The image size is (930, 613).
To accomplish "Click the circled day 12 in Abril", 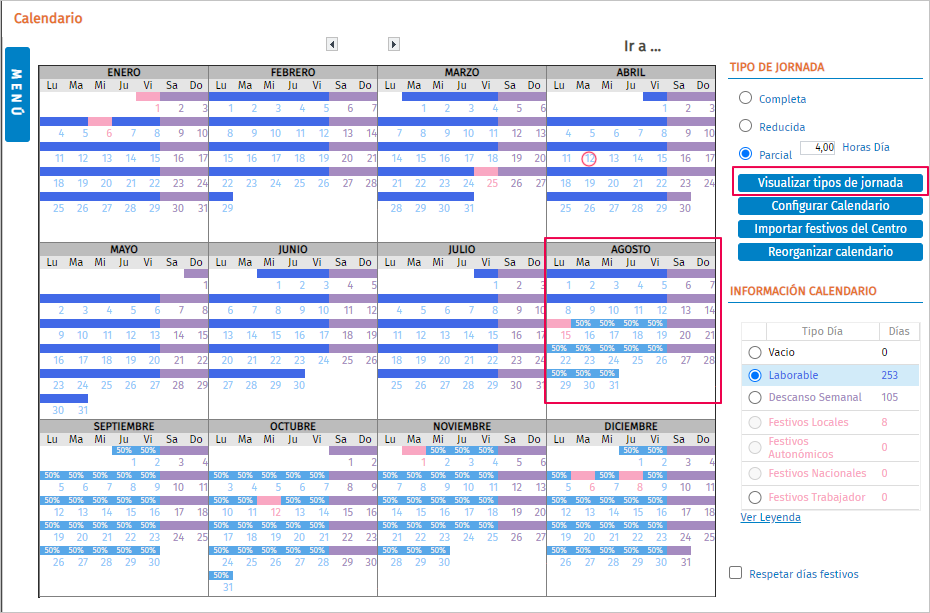I will (x=590, y=159).
